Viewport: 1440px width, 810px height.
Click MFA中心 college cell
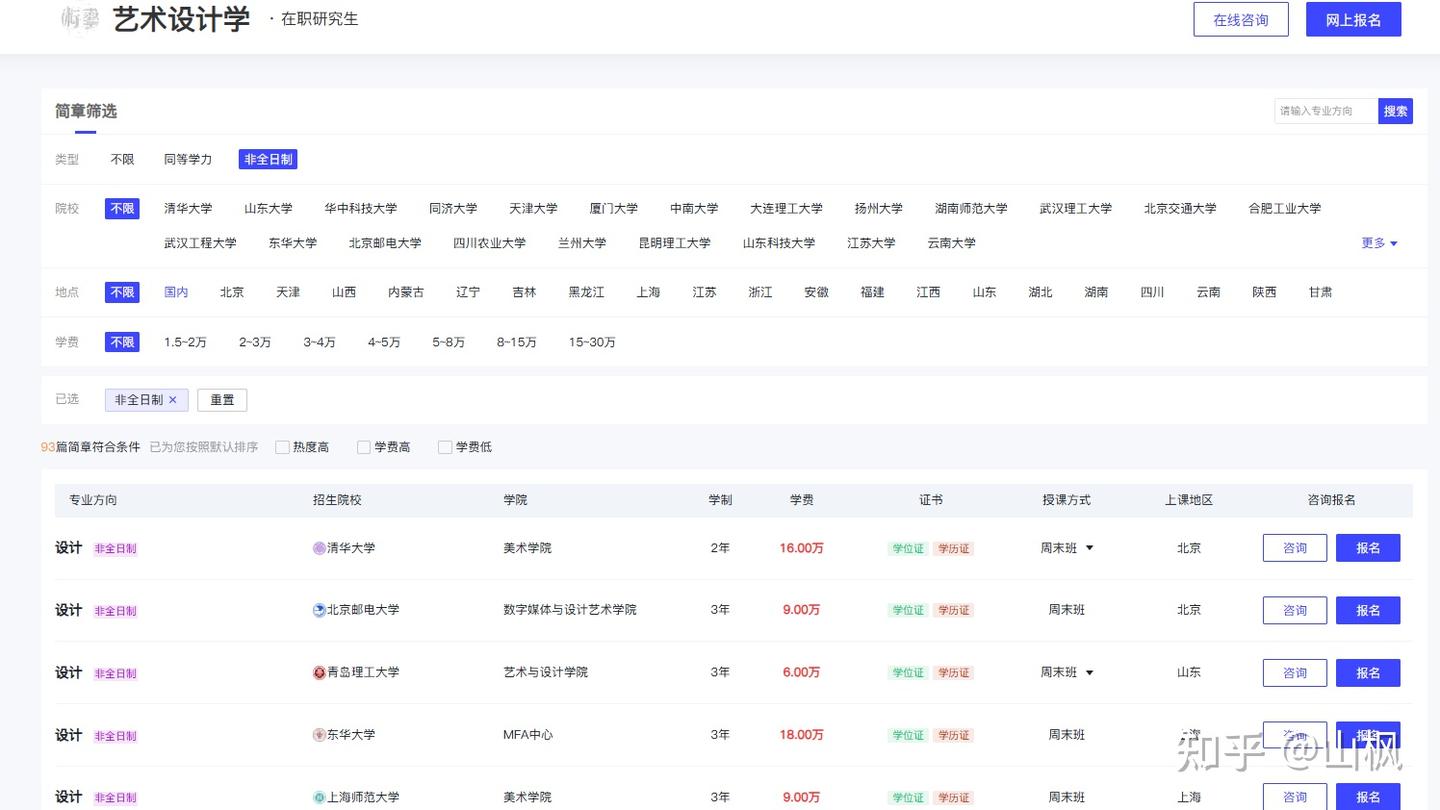pos(527,735)
